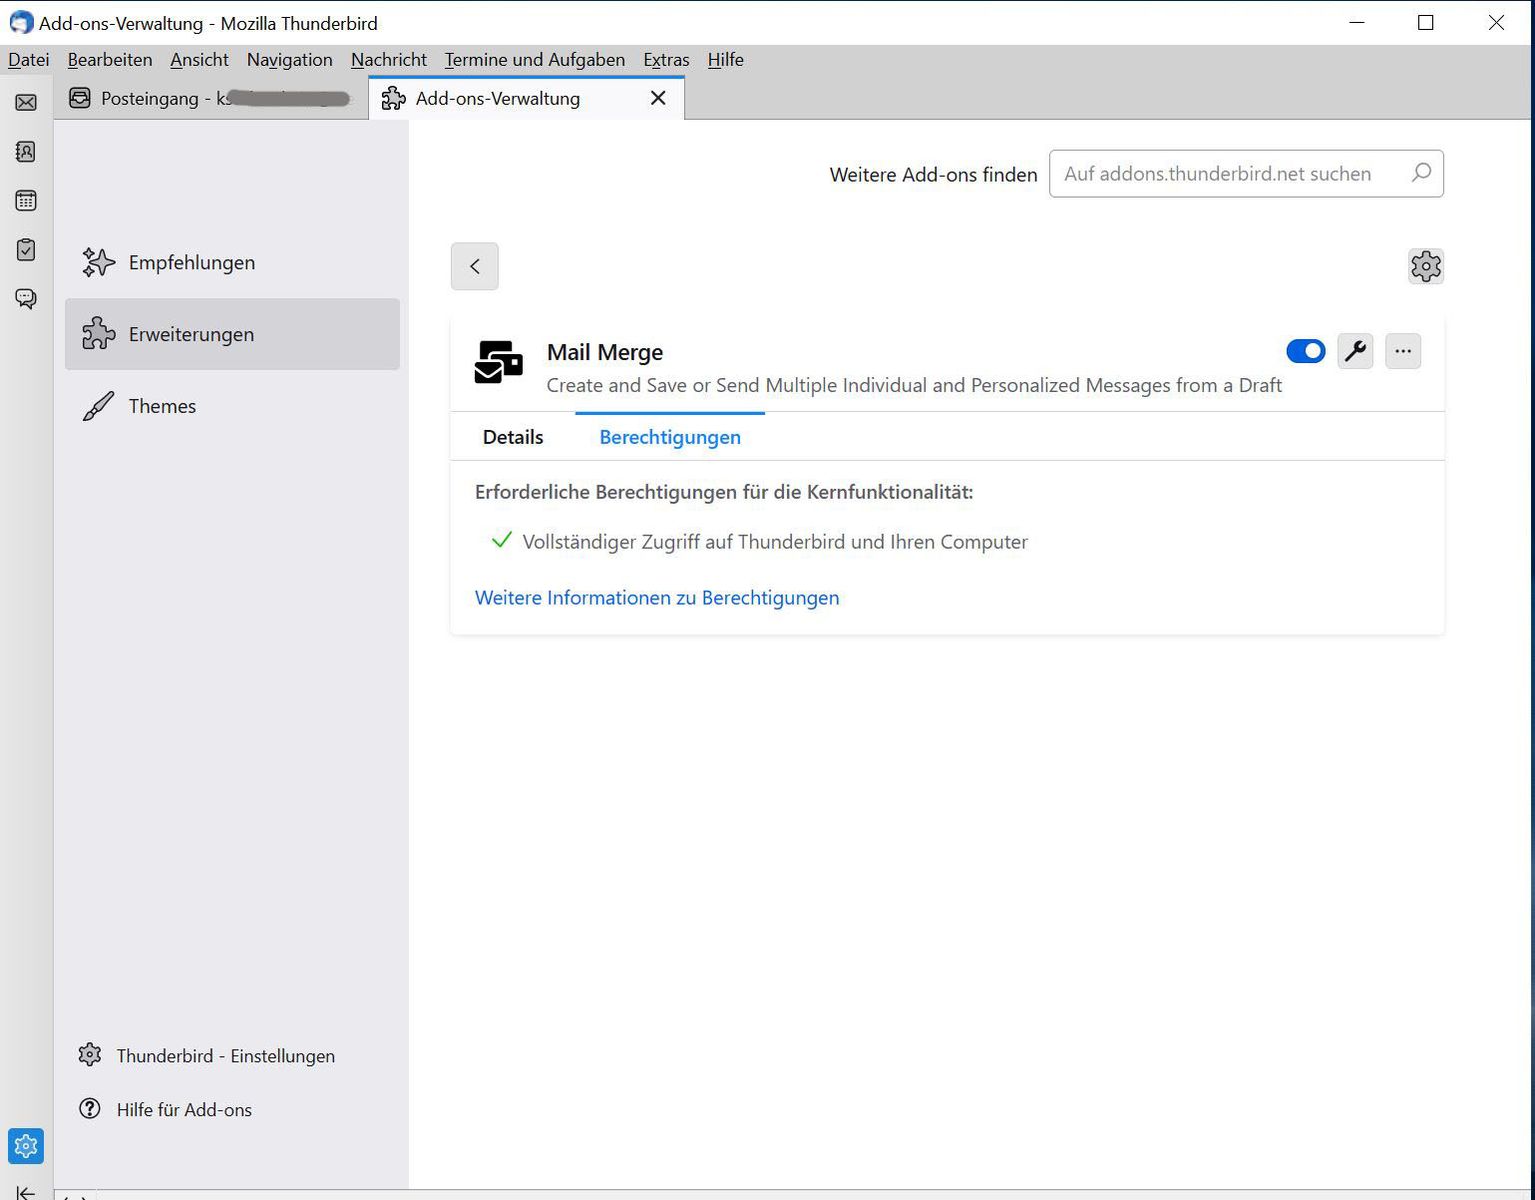Open the Calendar space icon

point(26,201)
